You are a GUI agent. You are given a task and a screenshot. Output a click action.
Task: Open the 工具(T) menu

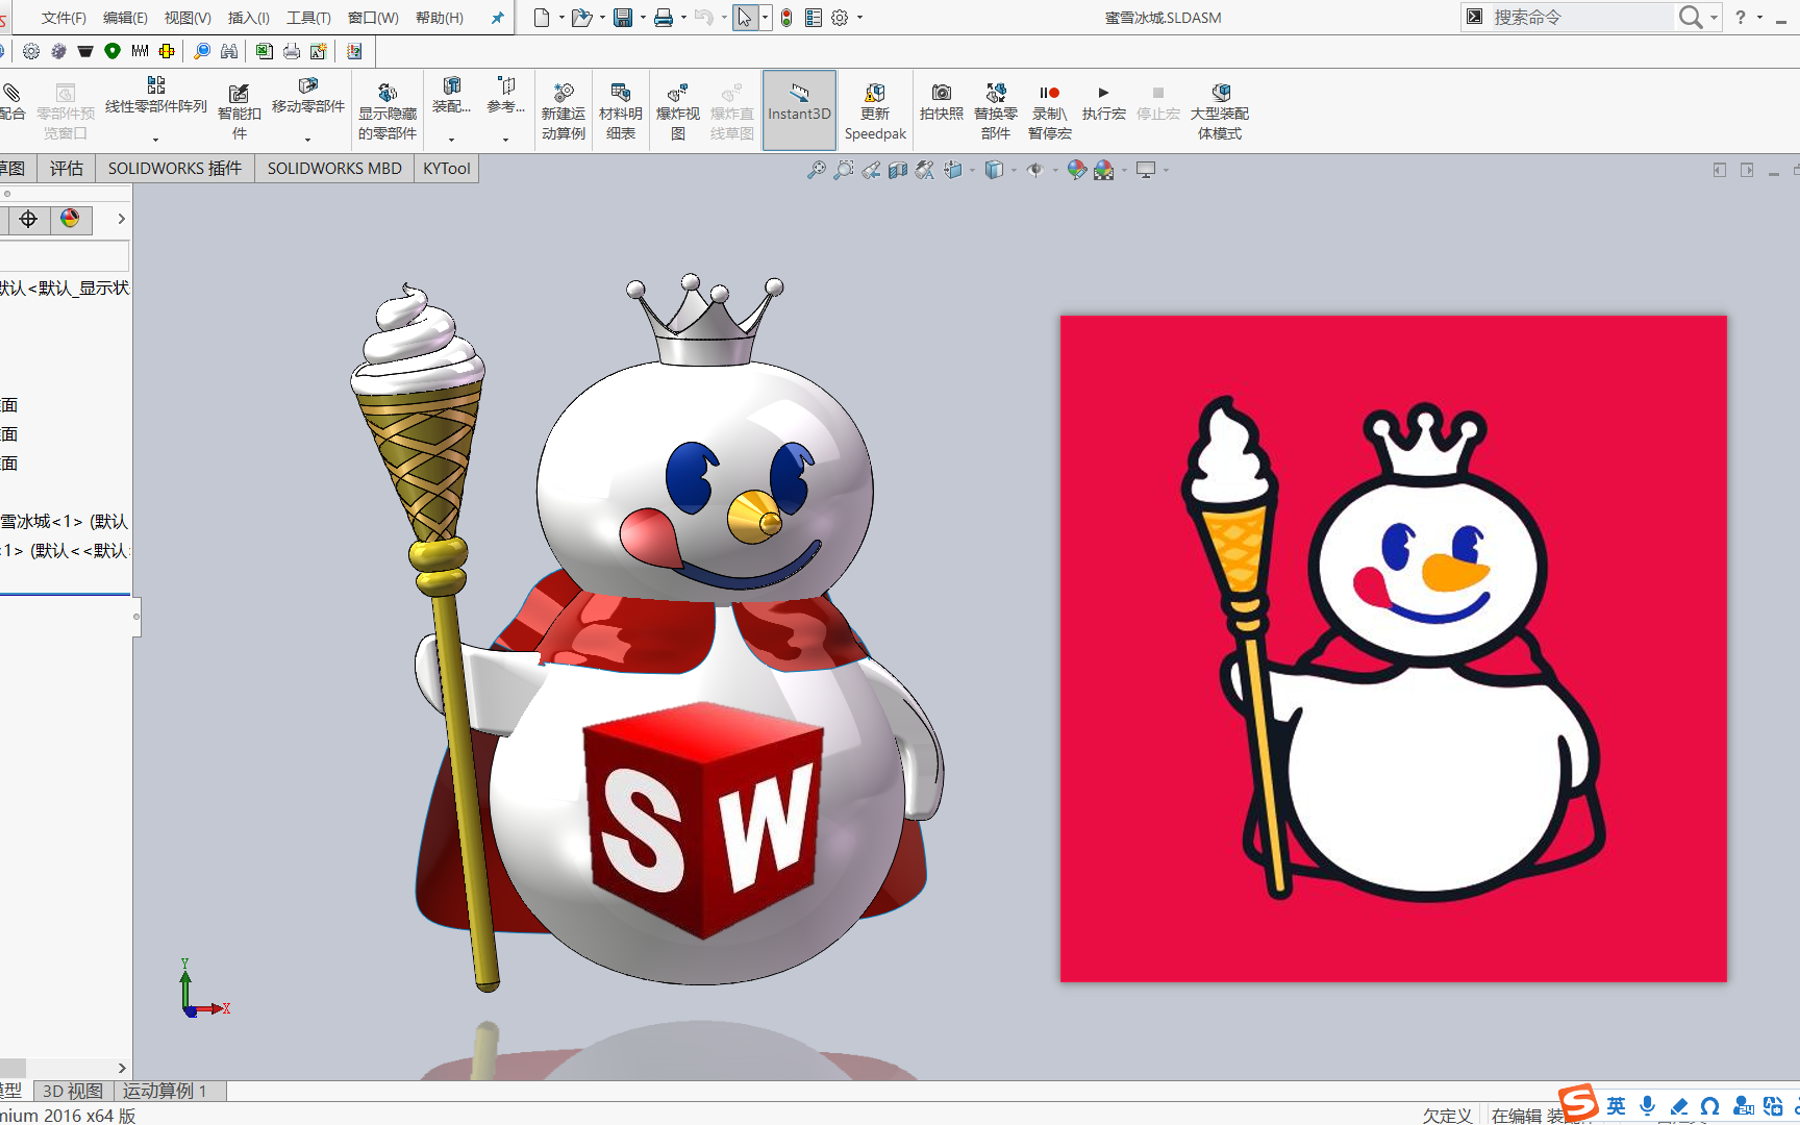point(308,18)
